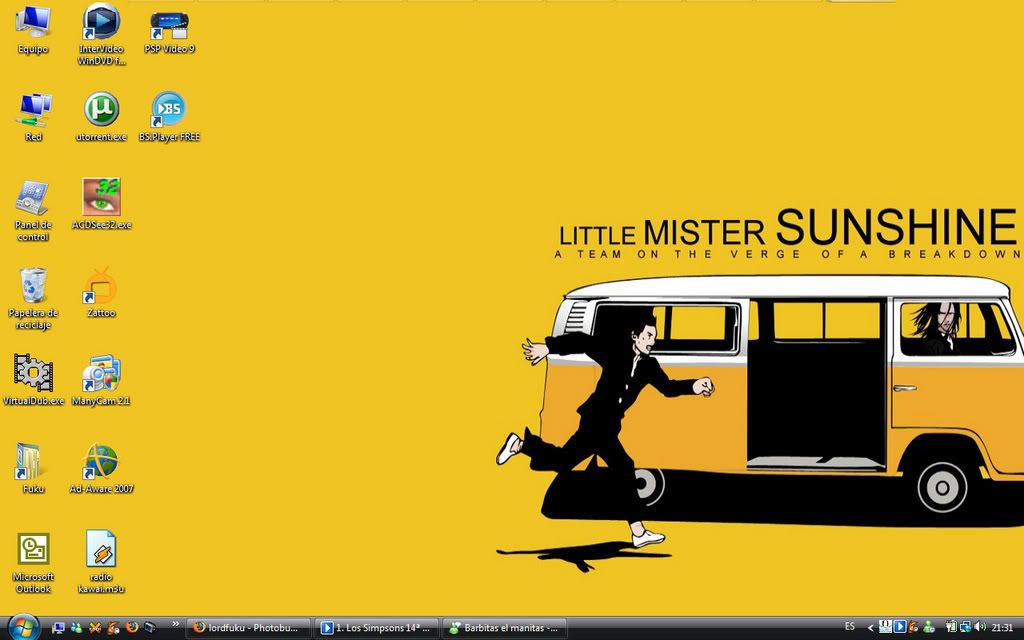Click the 21:31 system clock

tap(1002, 628)
